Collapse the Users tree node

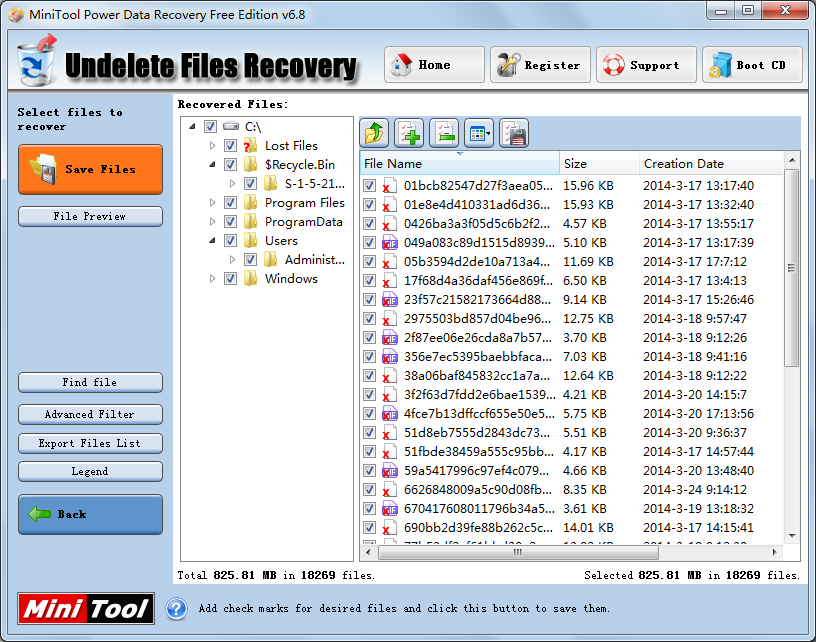point(212,240)
